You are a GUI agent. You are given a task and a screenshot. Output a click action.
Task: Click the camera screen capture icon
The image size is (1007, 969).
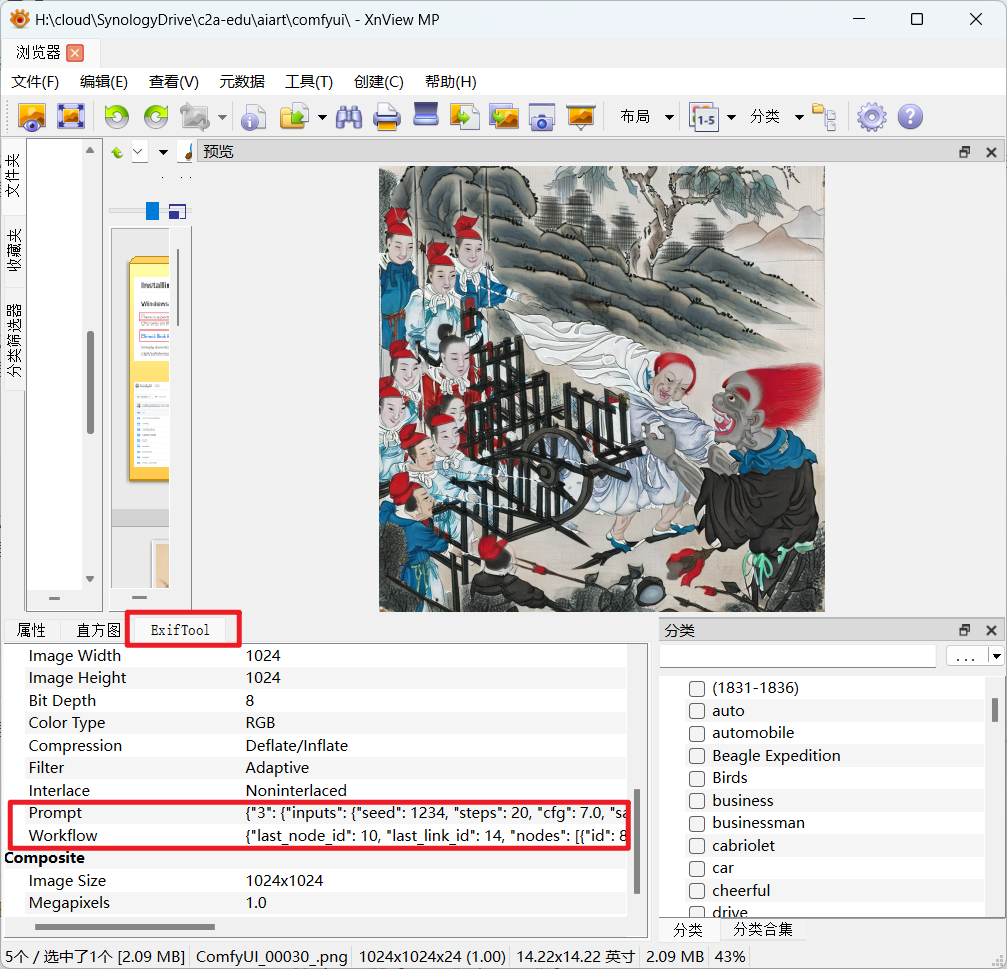[542, 117]
